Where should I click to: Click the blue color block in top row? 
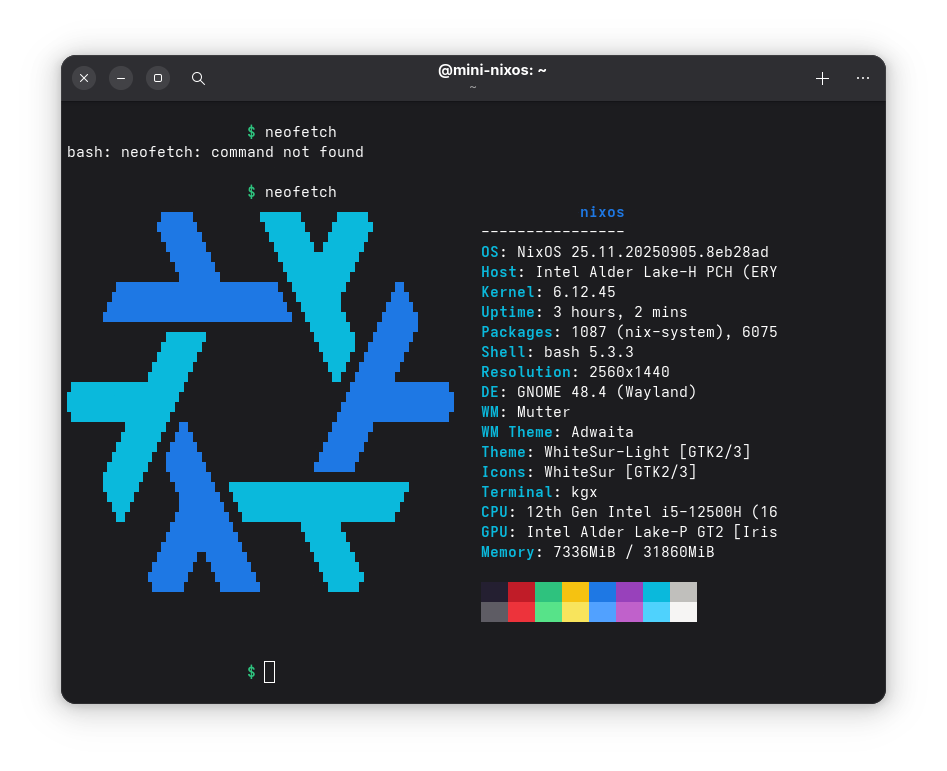click(x=602, y=592)
